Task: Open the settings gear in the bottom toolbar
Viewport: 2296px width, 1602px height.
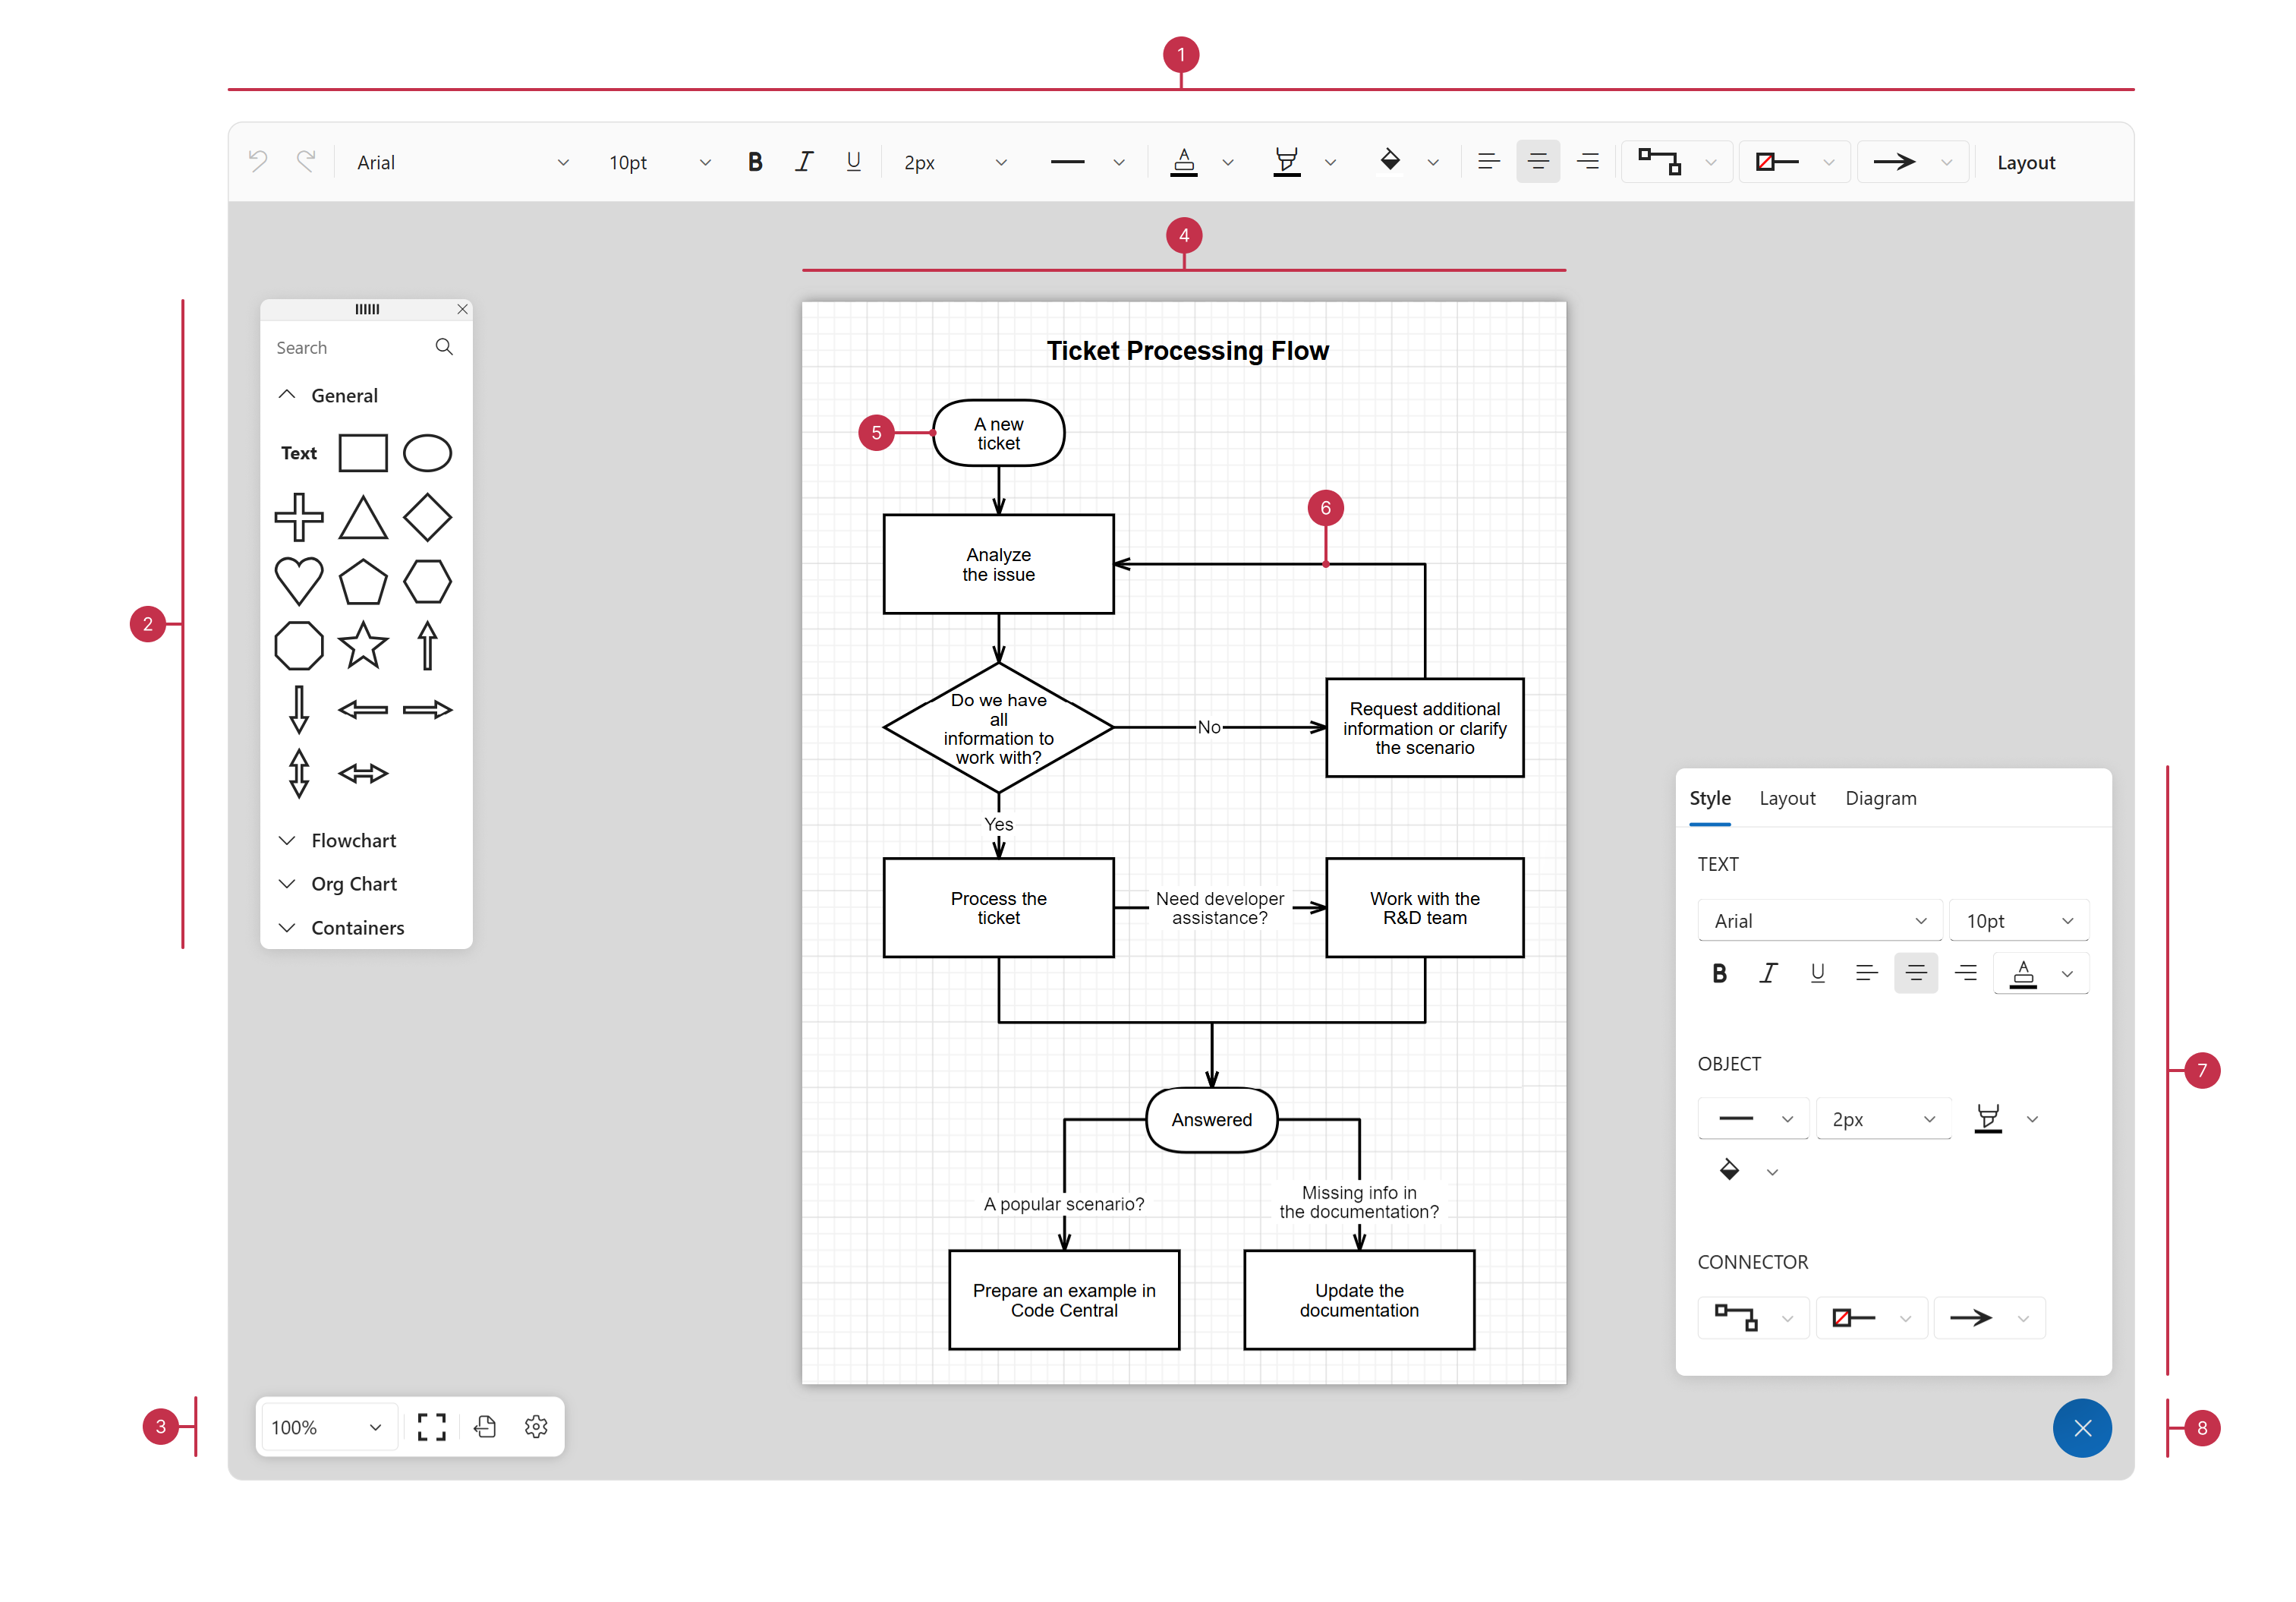Action: (536, 1427)
